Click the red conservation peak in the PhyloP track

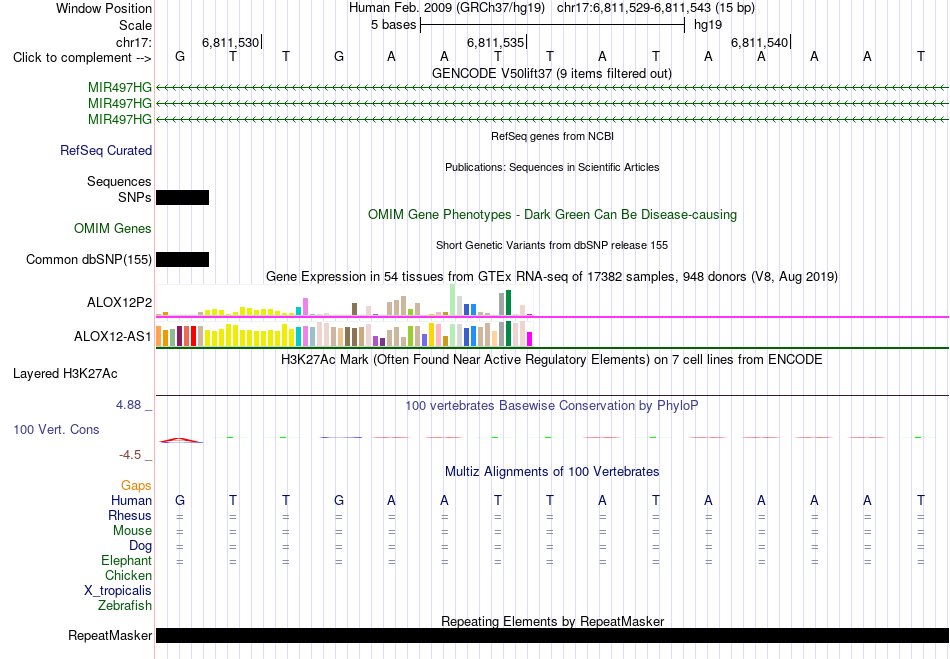tap(181, 440)
